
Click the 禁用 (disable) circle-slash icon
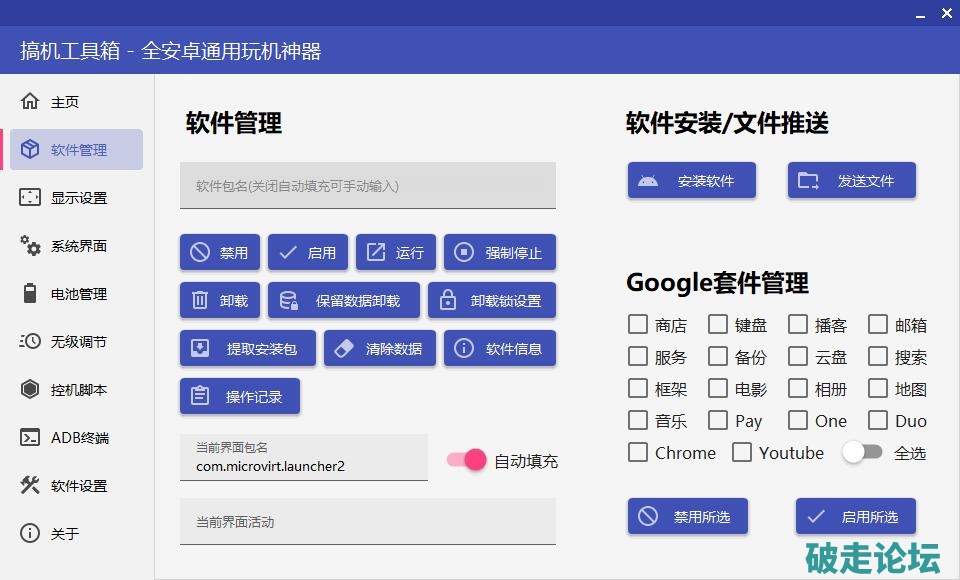[200, 253]
